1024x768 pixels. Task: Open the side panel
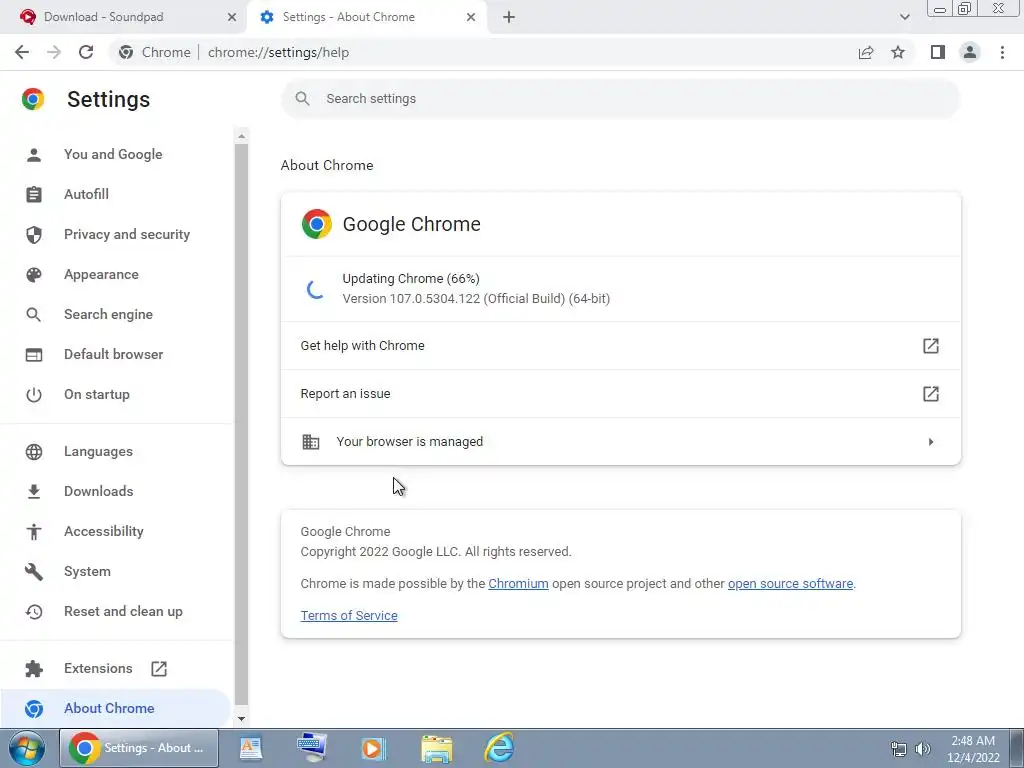click(938, 52)
